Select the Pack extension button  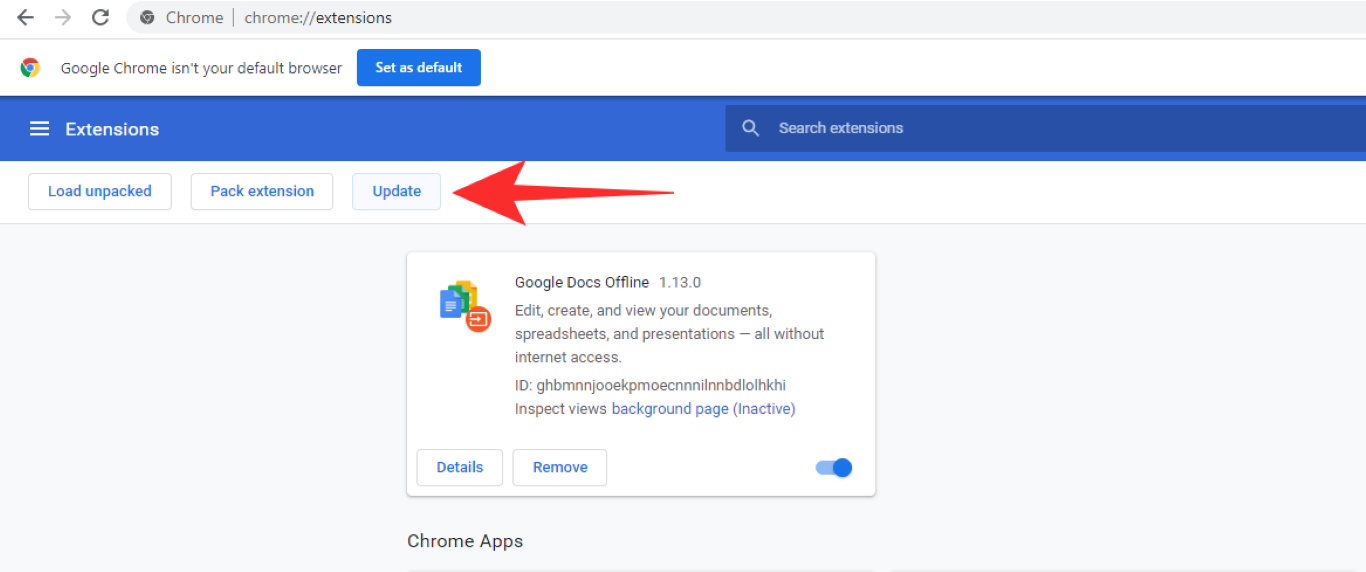click(262, 191)
